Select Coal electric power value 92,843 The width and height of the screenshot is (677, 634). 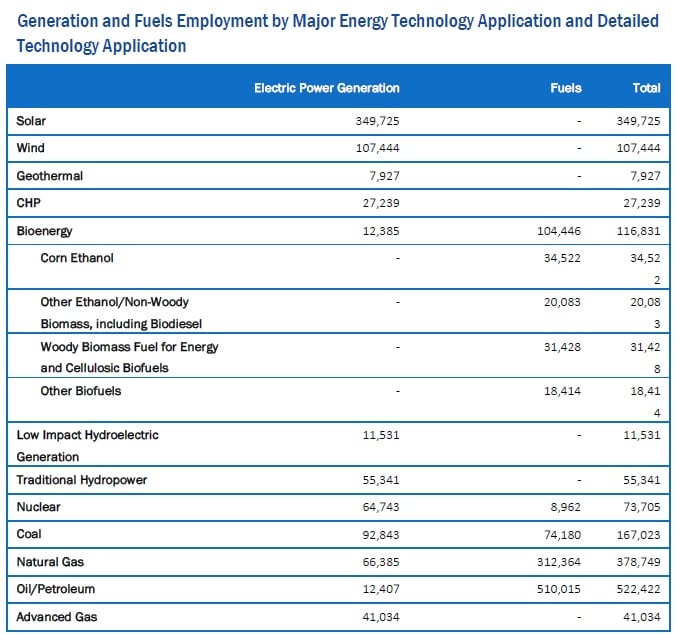point(381,535)
